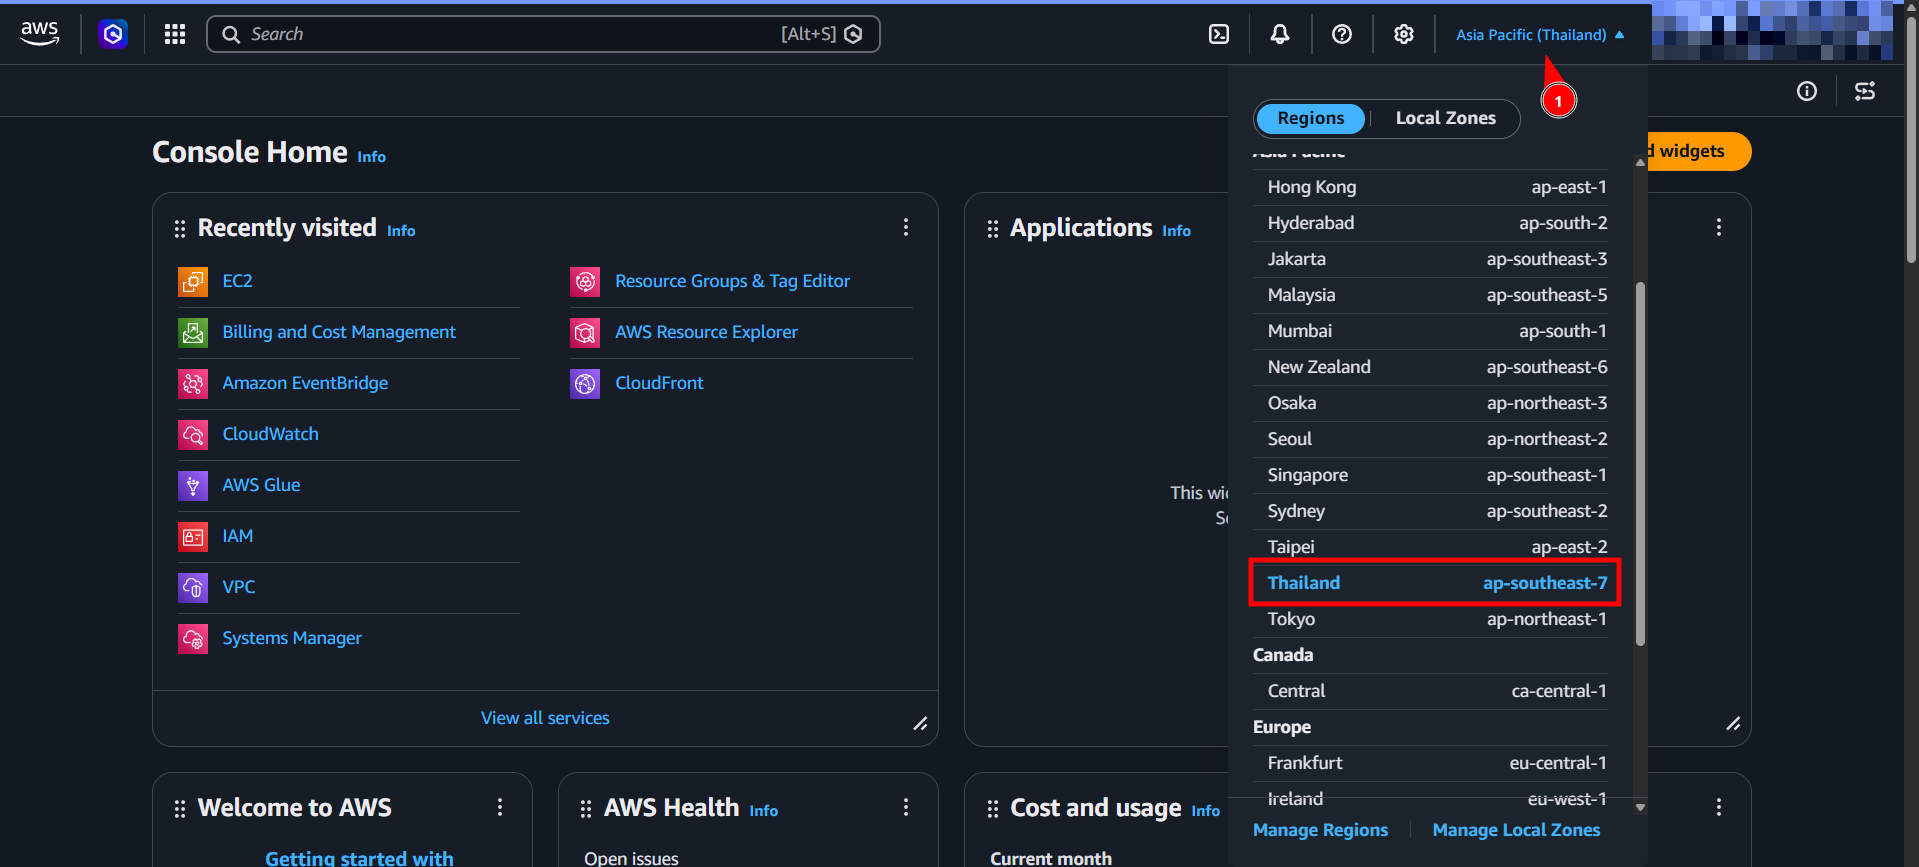
Task: Click the Resource Groups & Tag Editor icon
Action: pyautogui.click(x=585, y=282)
